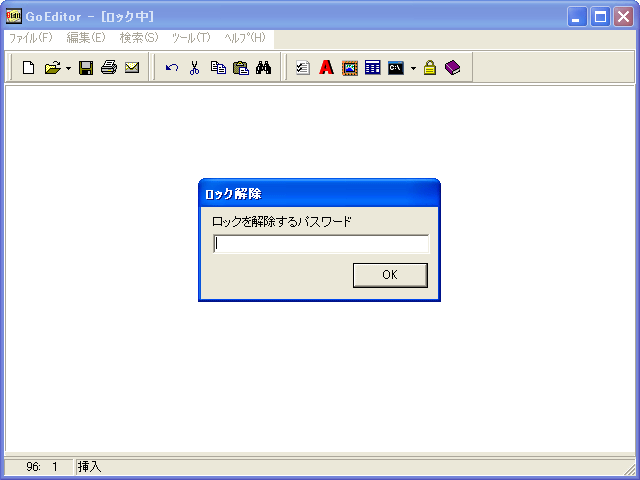Search with the binoculars icon
Image resolution: width=640 pixels, height=480 pixels.
click(x=264, y=67)
